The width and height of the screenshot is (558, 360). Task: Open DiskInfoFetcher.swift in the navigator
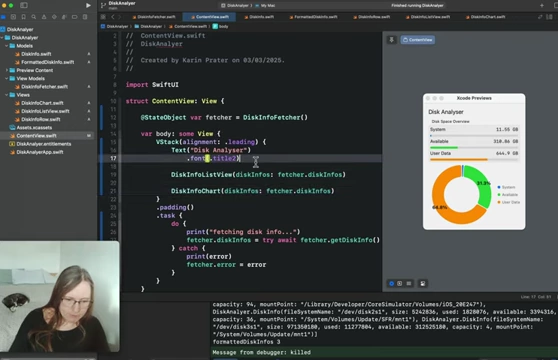[x=41, y=87]
